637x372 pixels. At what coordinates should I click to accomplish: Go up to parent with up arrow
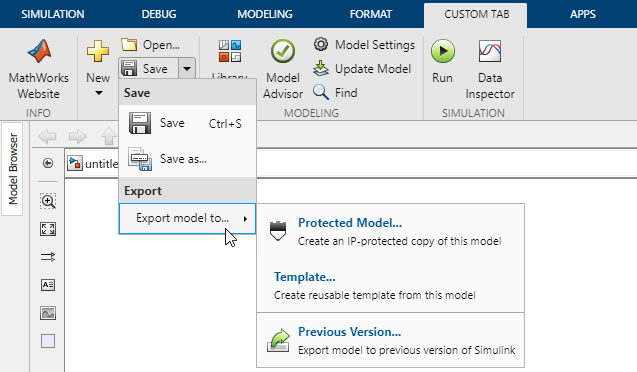point(108,136)
